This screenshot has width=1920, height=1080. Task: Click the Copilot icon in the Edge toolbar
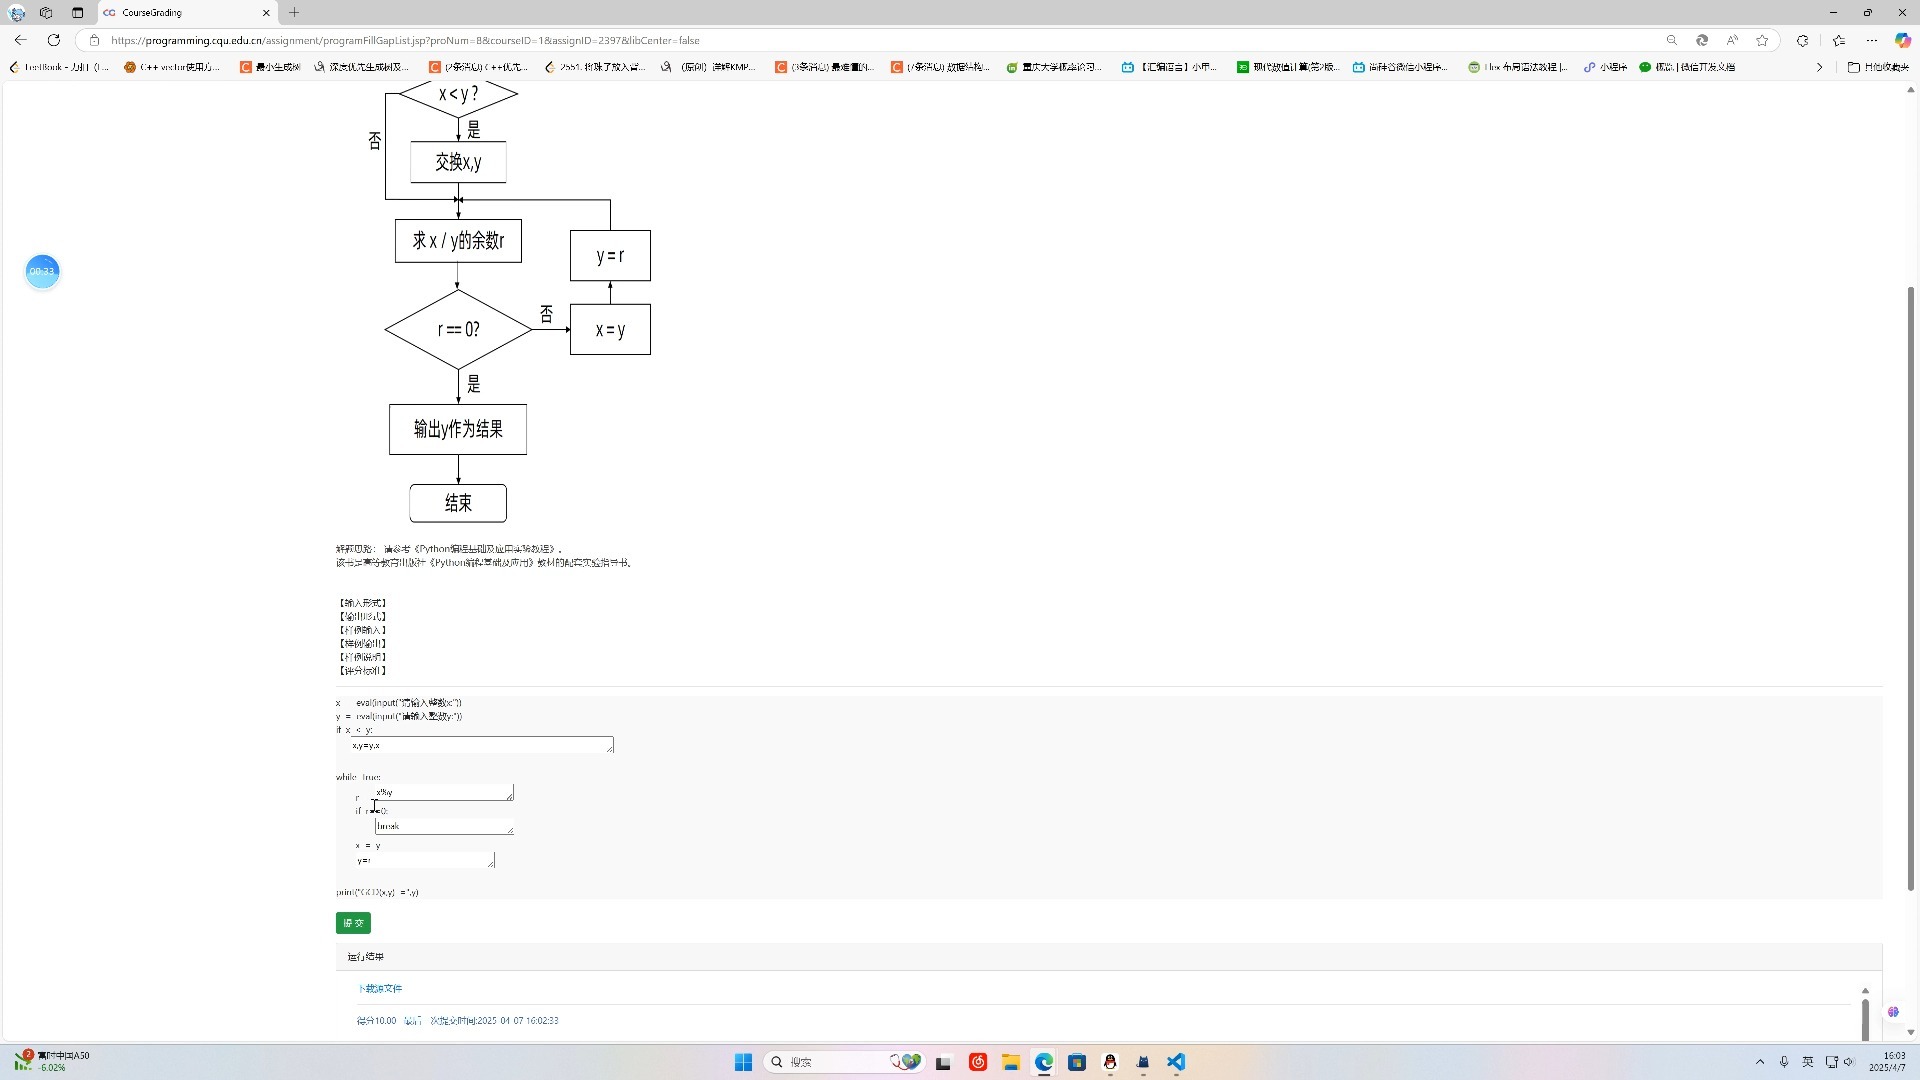point(1902,40)
